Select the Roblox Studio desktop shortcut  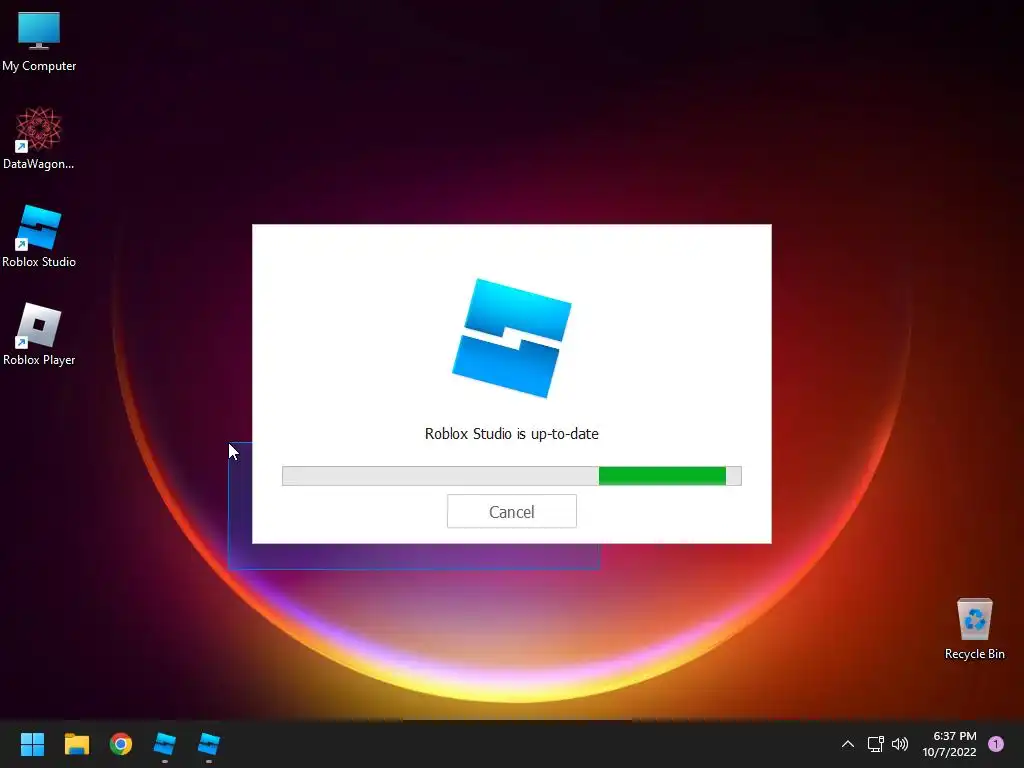pos(39,236)
